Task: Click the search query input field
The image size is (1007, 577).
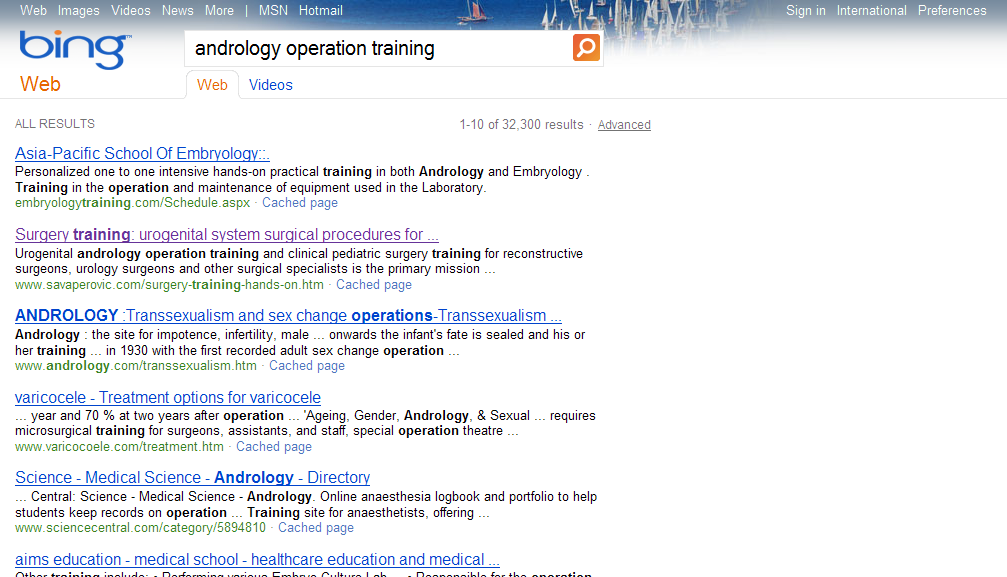Action: point(378,48)
